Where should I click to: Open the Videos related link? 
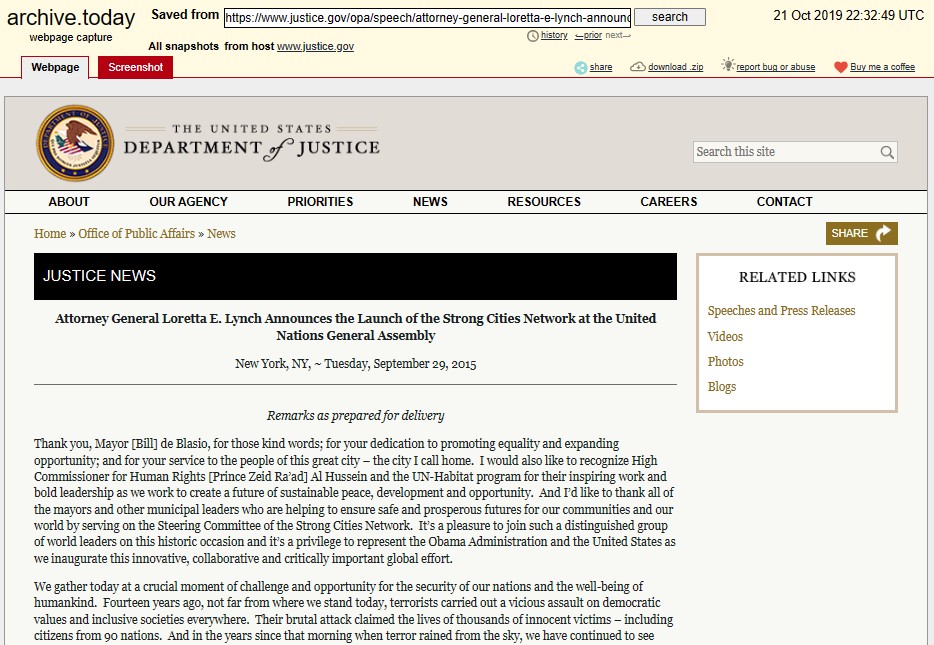[x=725, y=336]
